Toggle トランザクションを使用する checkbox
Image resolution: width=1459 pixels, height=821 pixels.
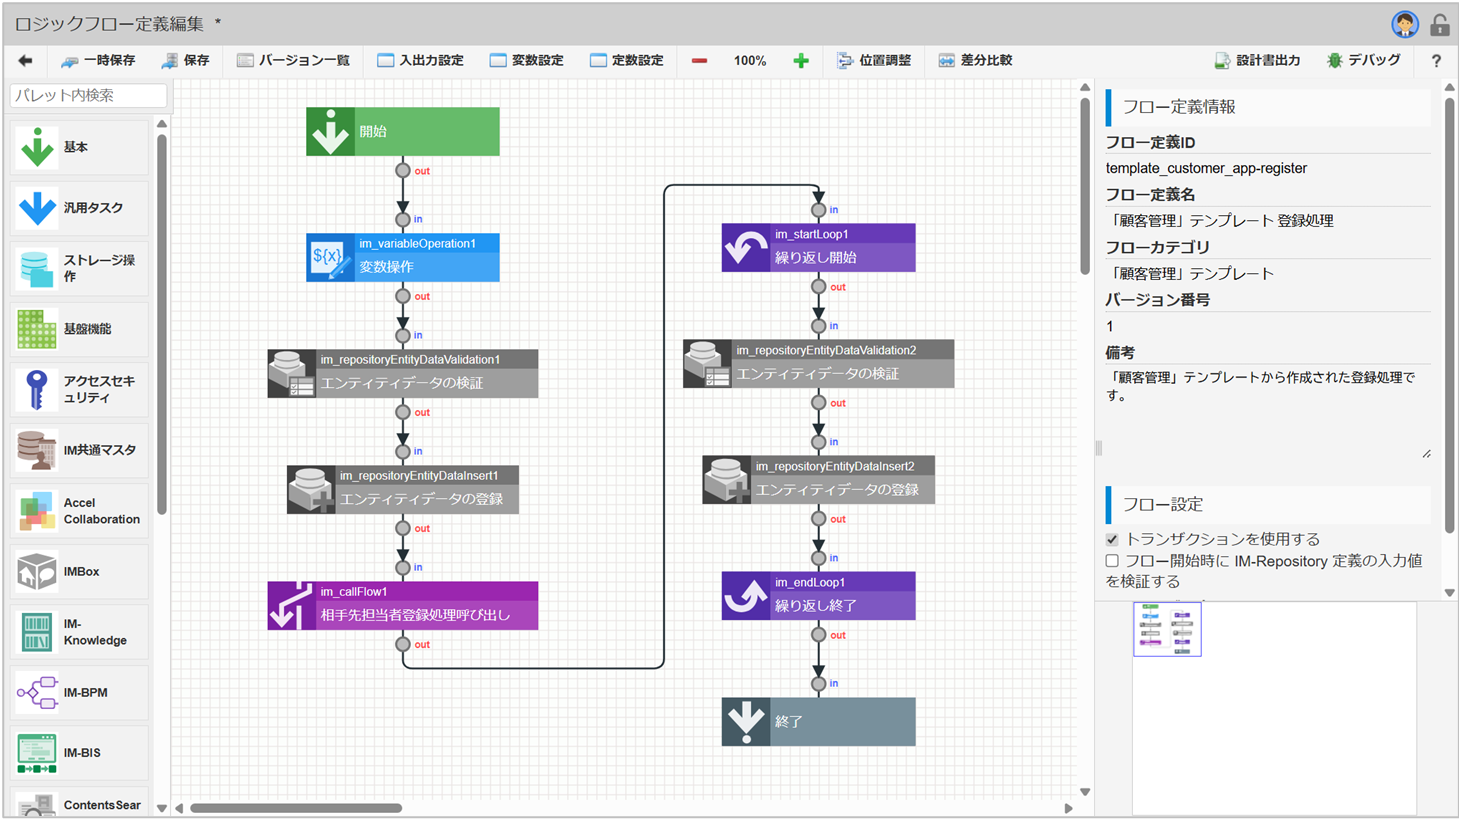(1112, 540)
